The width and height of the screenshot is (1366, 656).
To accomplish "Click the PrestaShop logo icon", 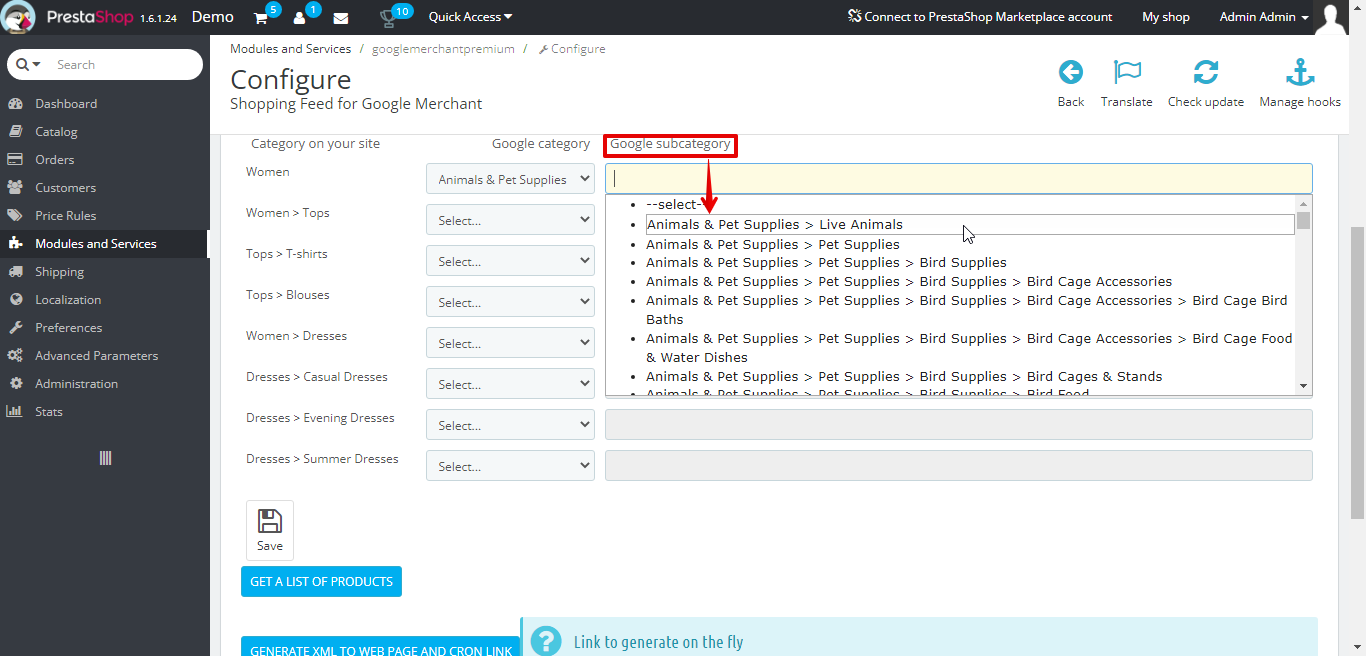I will coord(19,17).
